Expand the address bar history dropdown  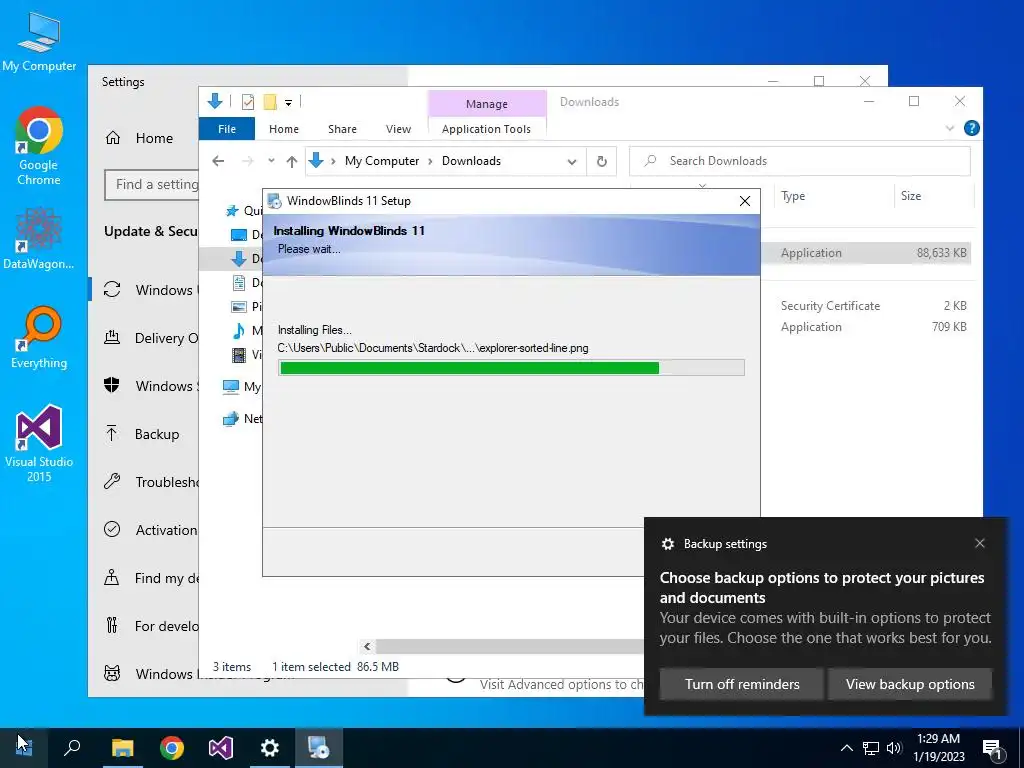tap(572, 161)
